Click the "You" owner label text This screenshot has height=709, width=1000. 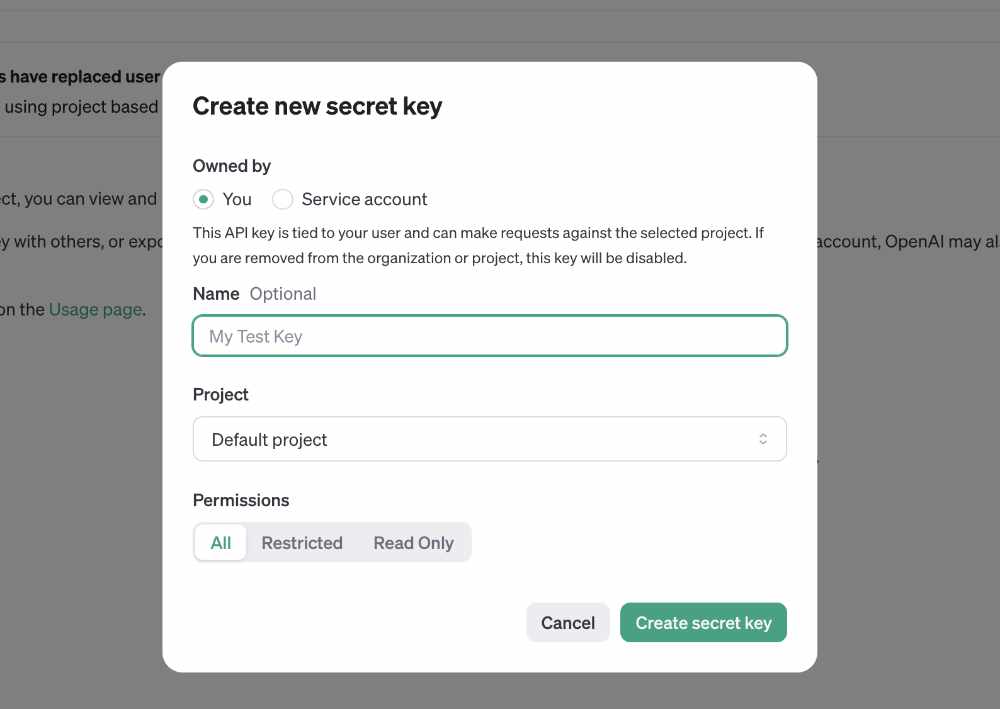(x=237, y=200)
